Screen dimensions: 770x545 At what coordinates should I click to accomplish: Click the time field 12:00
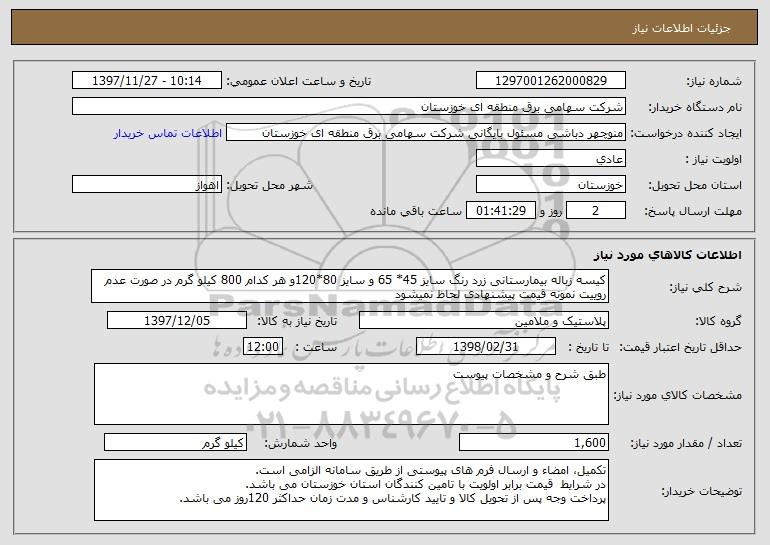(263, 347)
